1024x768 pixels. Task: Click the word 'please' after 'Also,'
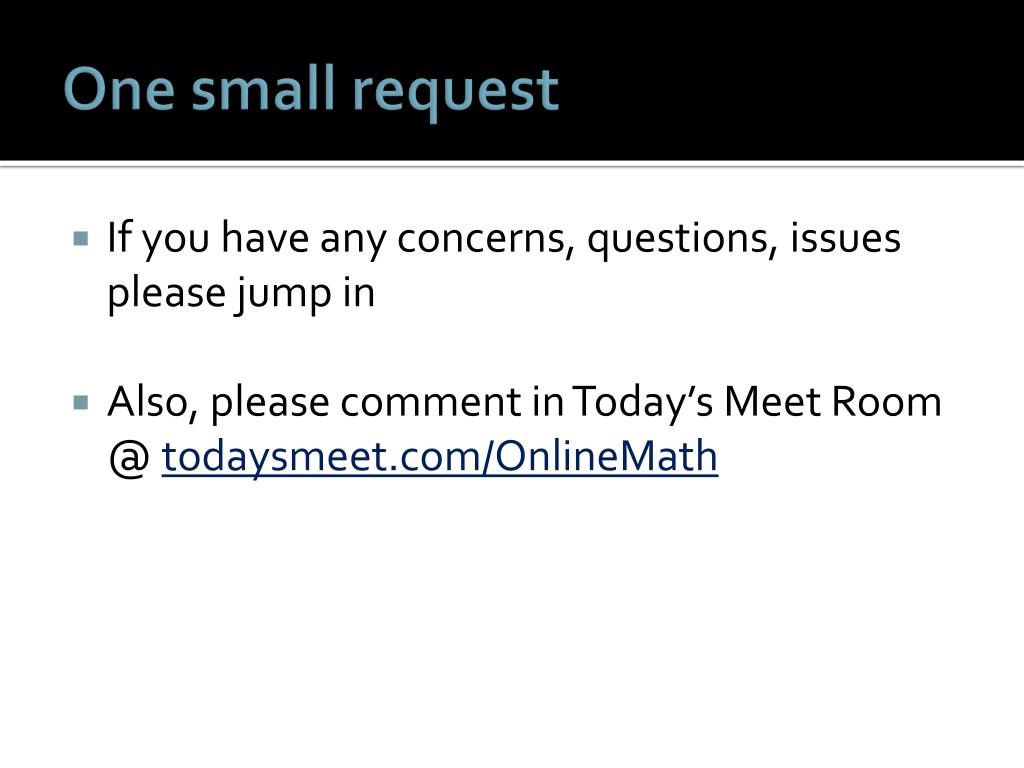[270, 403]
